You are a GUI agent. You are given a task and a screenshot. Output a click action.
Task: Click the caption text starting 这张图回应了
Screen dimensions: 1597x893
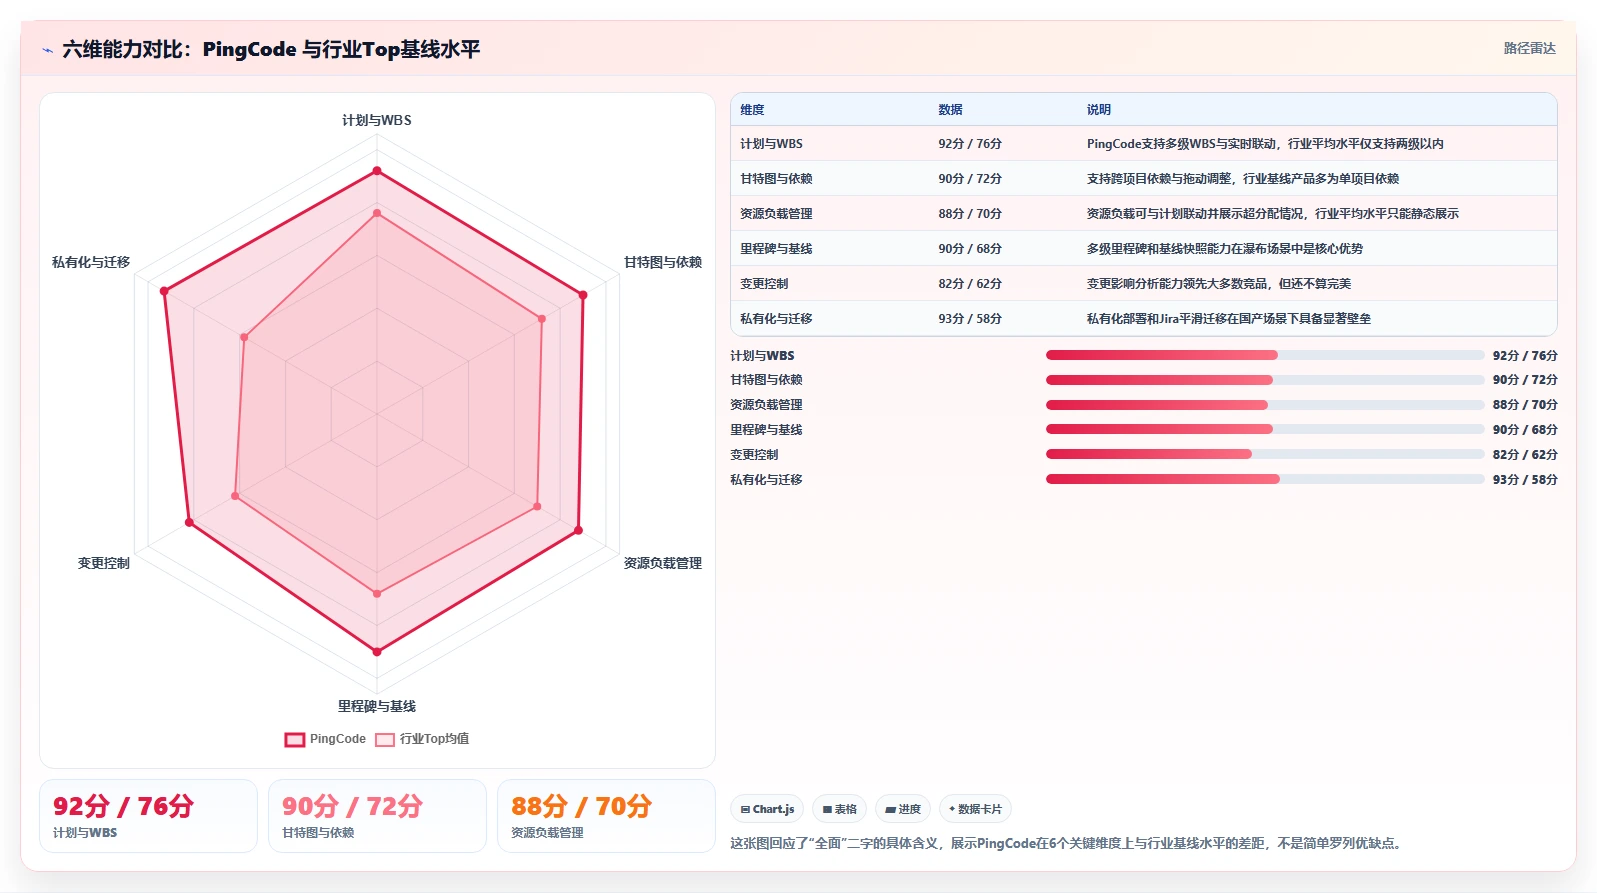pyautogui.click(x=1067, y=843)
